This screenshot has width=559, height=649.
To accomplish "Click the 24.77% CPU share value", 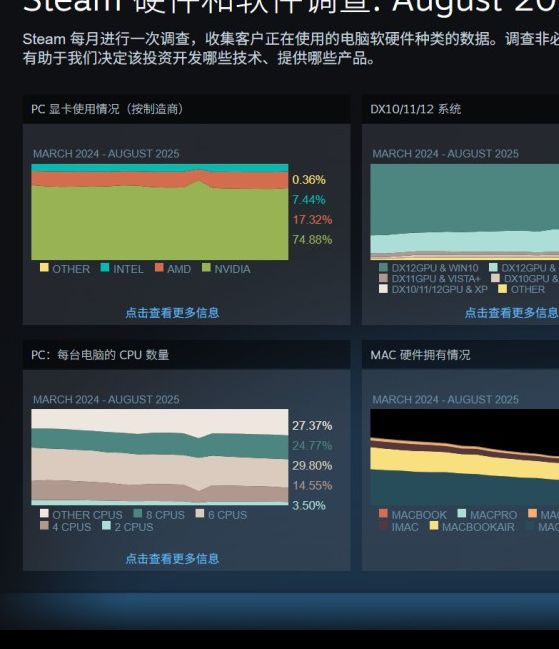I will (312, 446).
